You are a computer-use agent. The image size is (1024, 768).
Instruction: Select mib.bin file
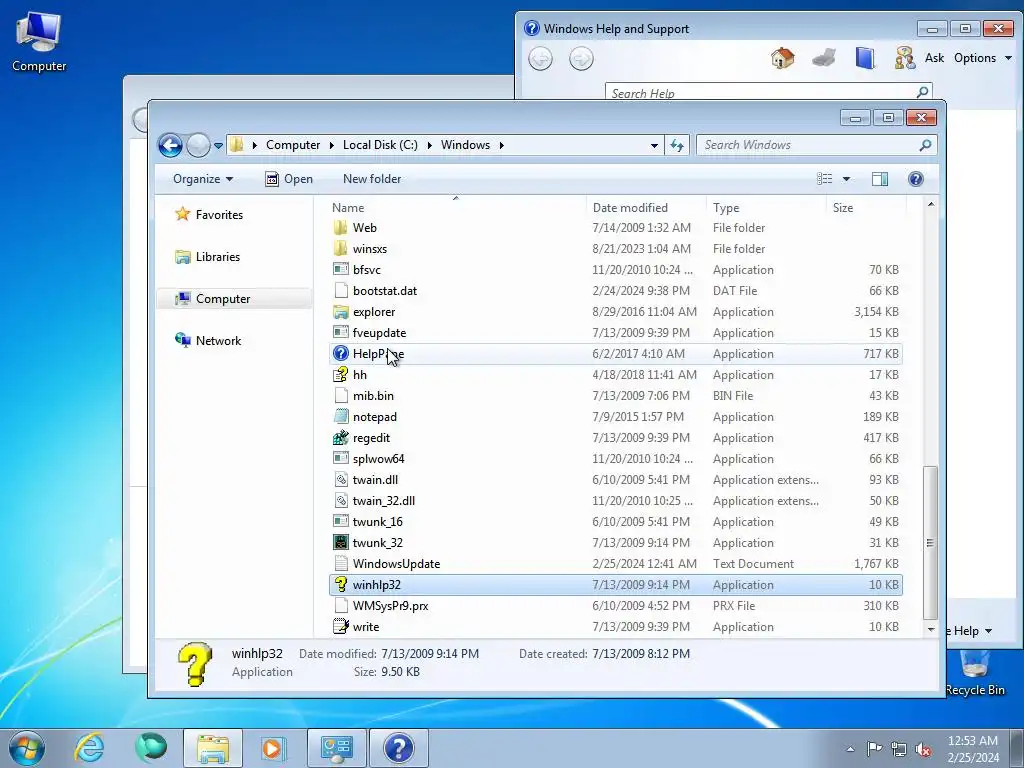373,396
